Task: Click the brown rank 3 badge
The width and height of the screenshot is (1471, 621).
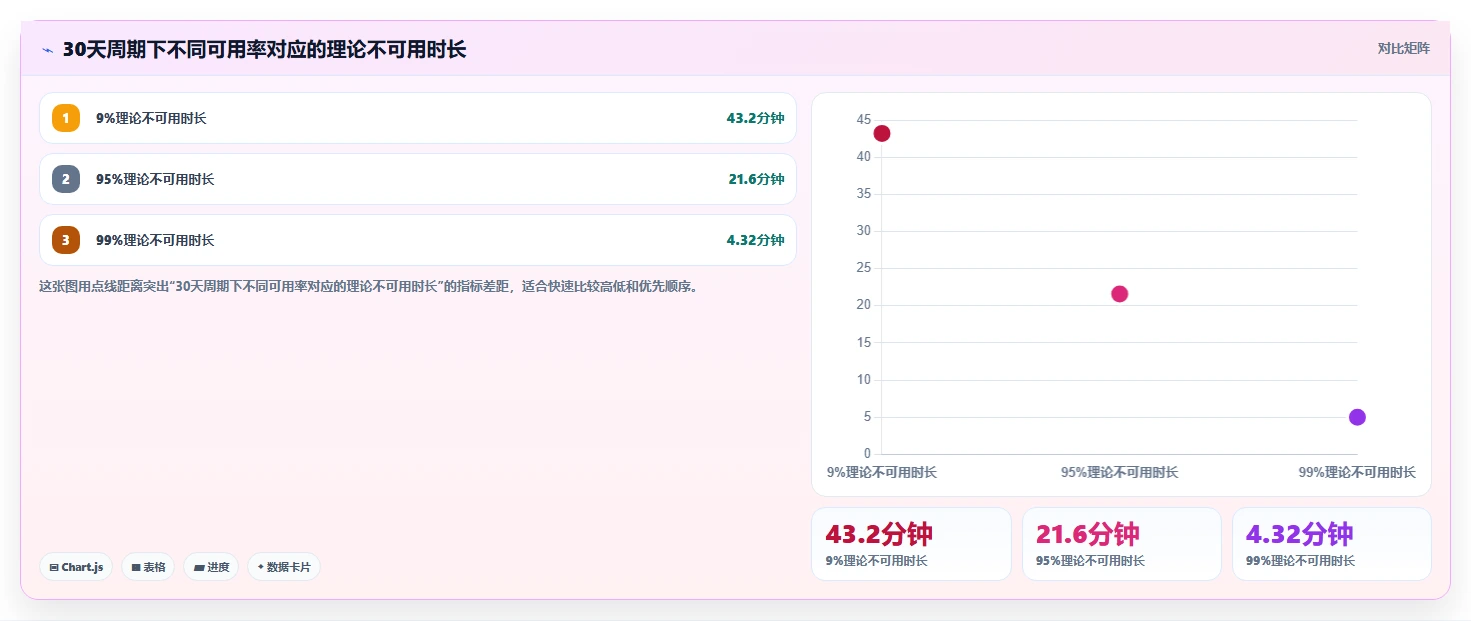Action: pyautogui.click(x=66, y=240)
